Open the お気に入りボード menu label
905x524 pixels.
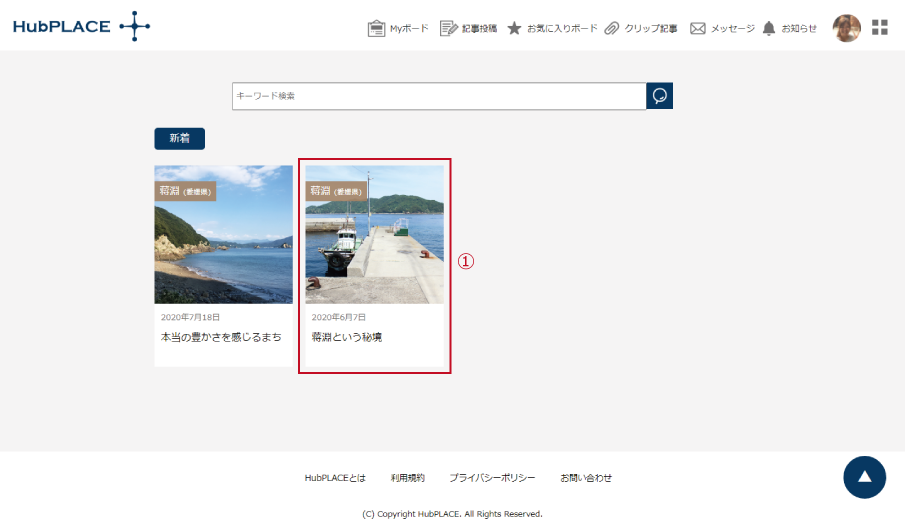pyautogui.click(x=562, y=28)
